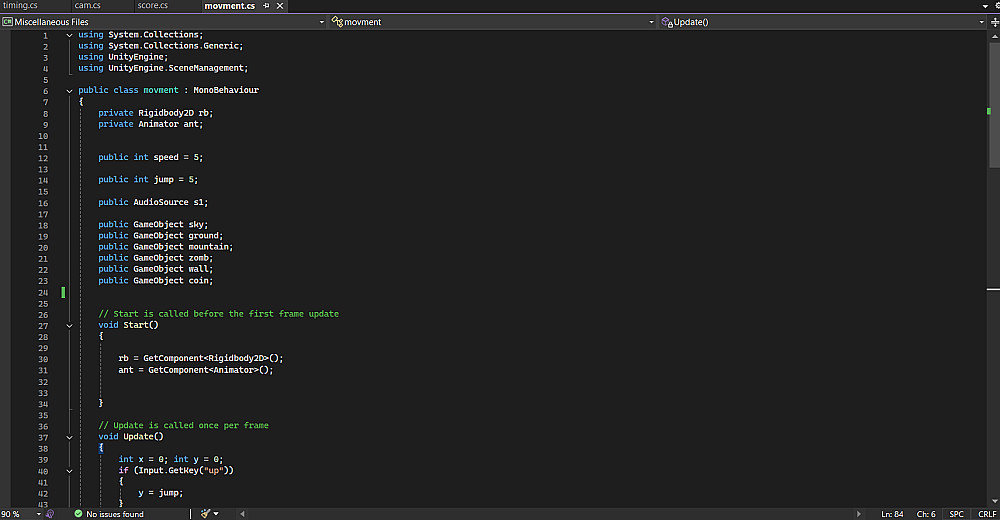
Task: Collapse the if Input.GetKey block at line 40
Action: tap(70, 471)
